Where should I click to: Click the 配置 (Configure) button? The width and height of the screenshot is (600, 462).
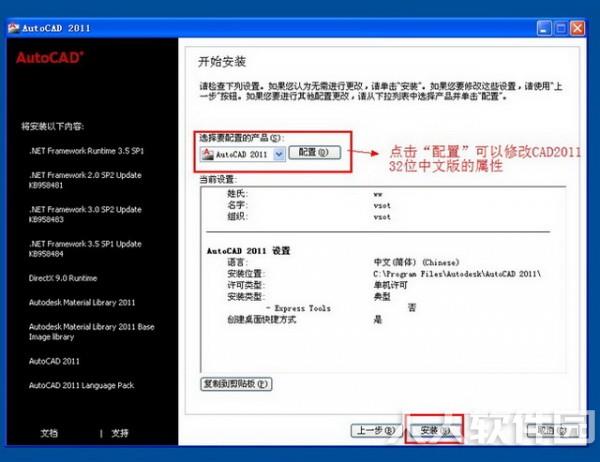pyautogui.click(x=314, y=152)
